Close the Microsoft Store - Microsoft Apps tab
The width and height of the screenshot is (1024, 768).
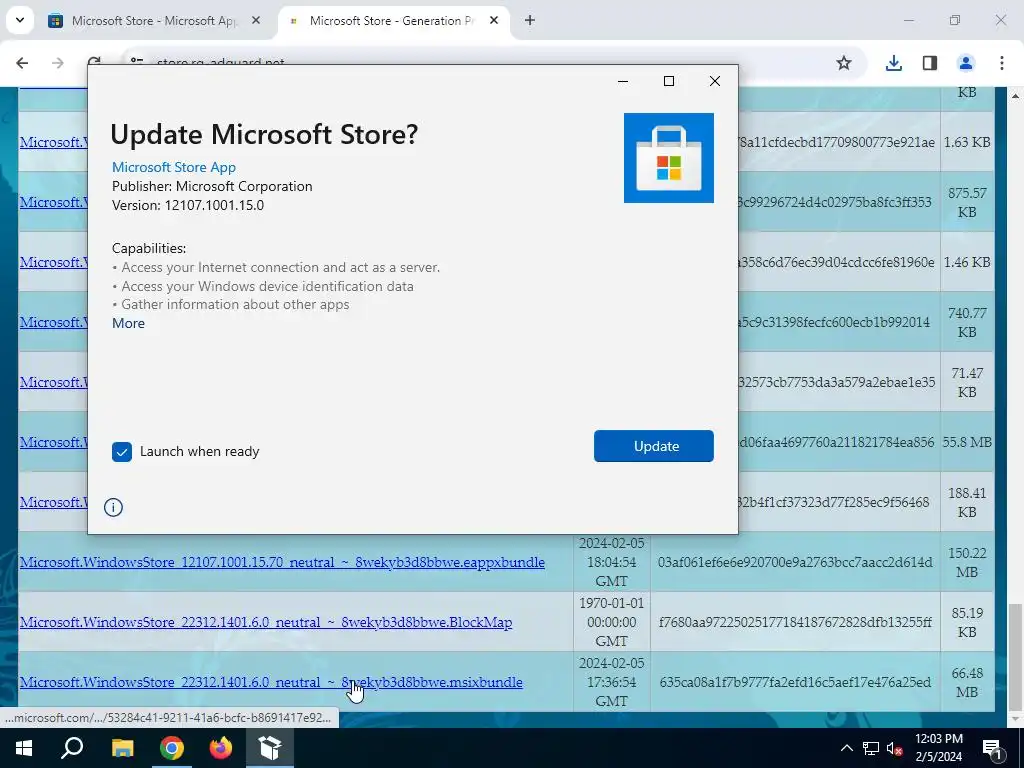click(256, 21)
